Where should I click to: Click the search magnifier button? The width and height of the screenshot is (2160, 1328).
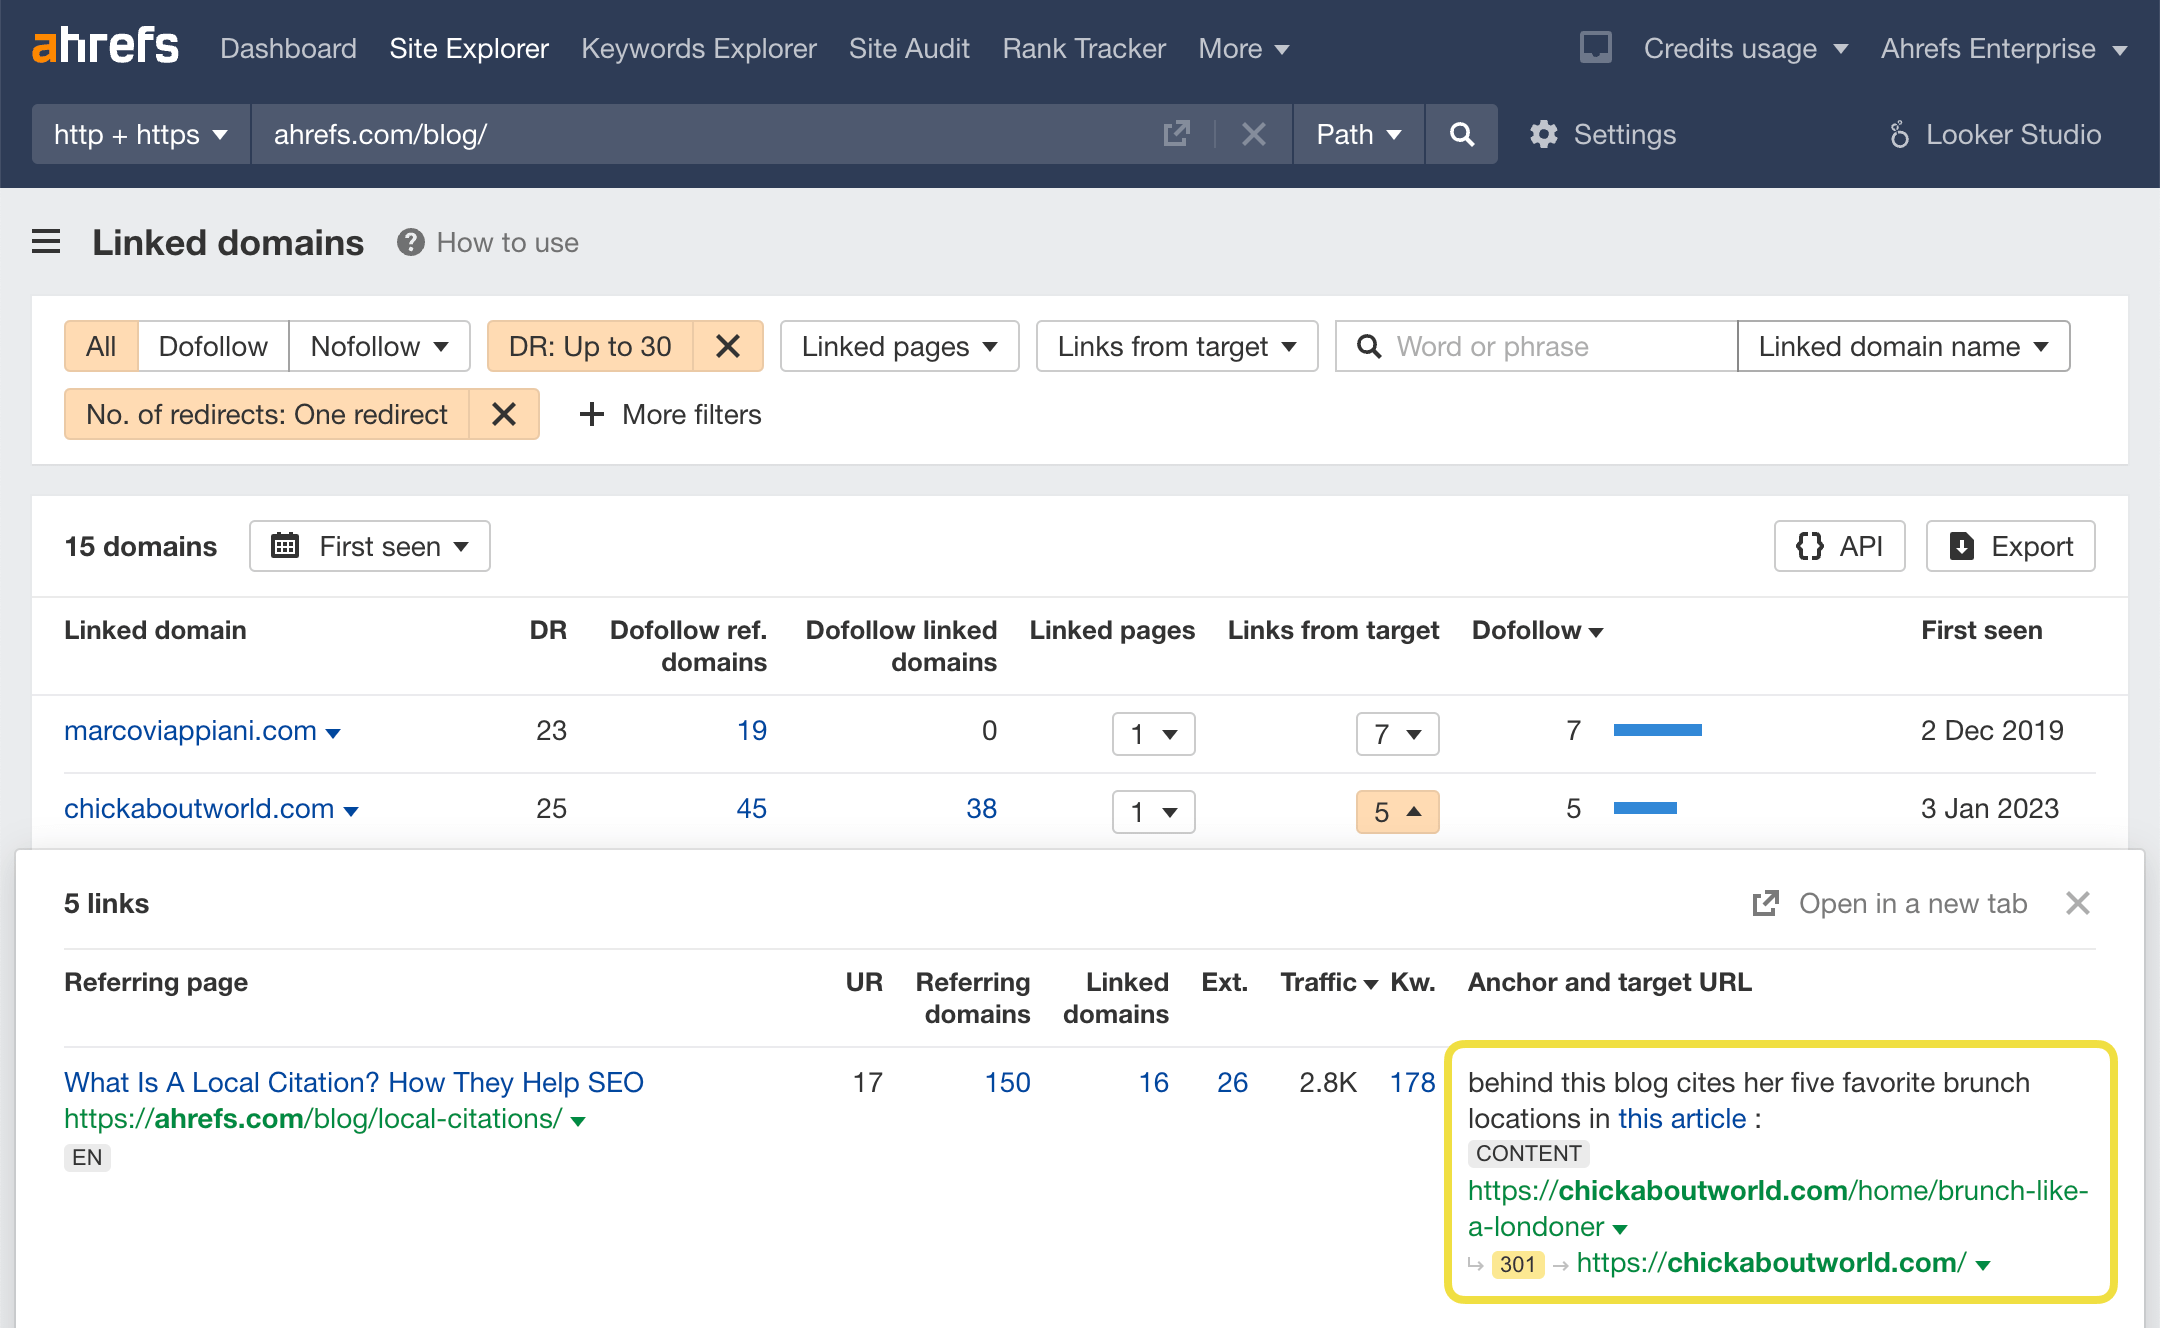(x=1461, y=134)
